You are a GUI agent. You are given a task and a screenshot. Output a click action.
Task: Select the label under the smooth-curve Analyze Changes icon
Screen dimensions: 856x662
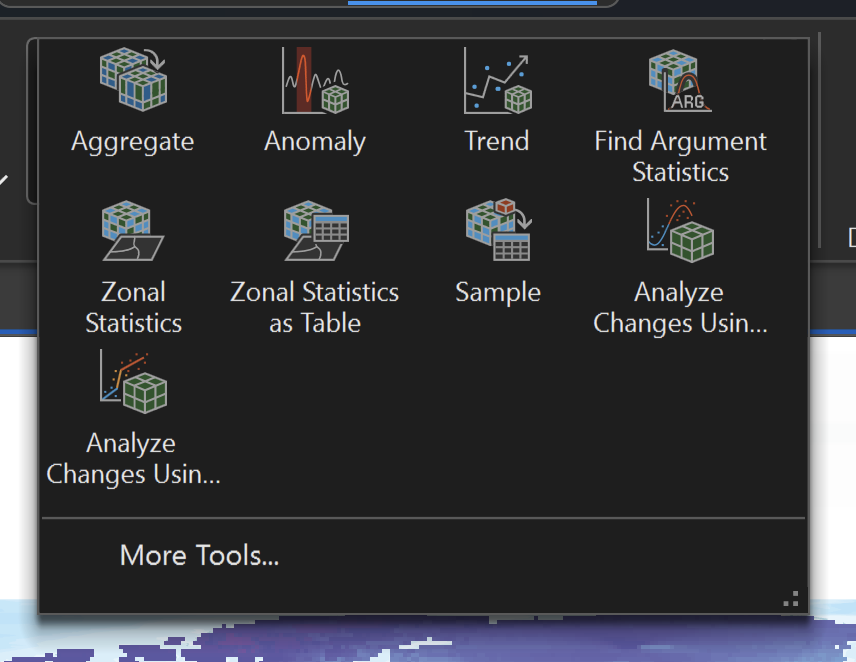pyautogui.click(x=680, y=308)
